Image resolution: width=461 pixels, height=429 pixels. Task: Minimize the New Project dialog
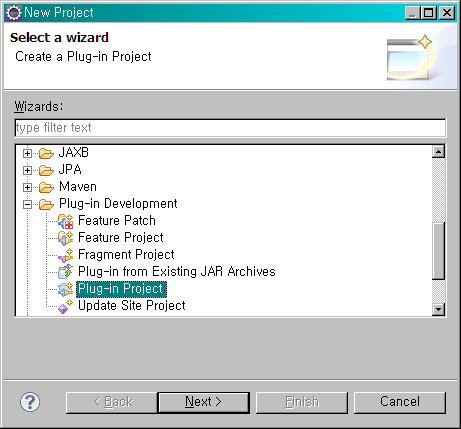point(413,13)
